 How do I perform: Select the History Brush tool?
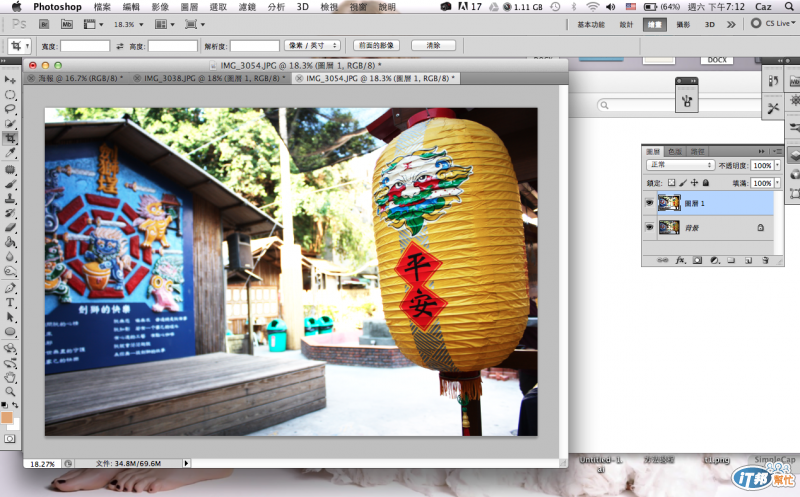tap(10, 213)
